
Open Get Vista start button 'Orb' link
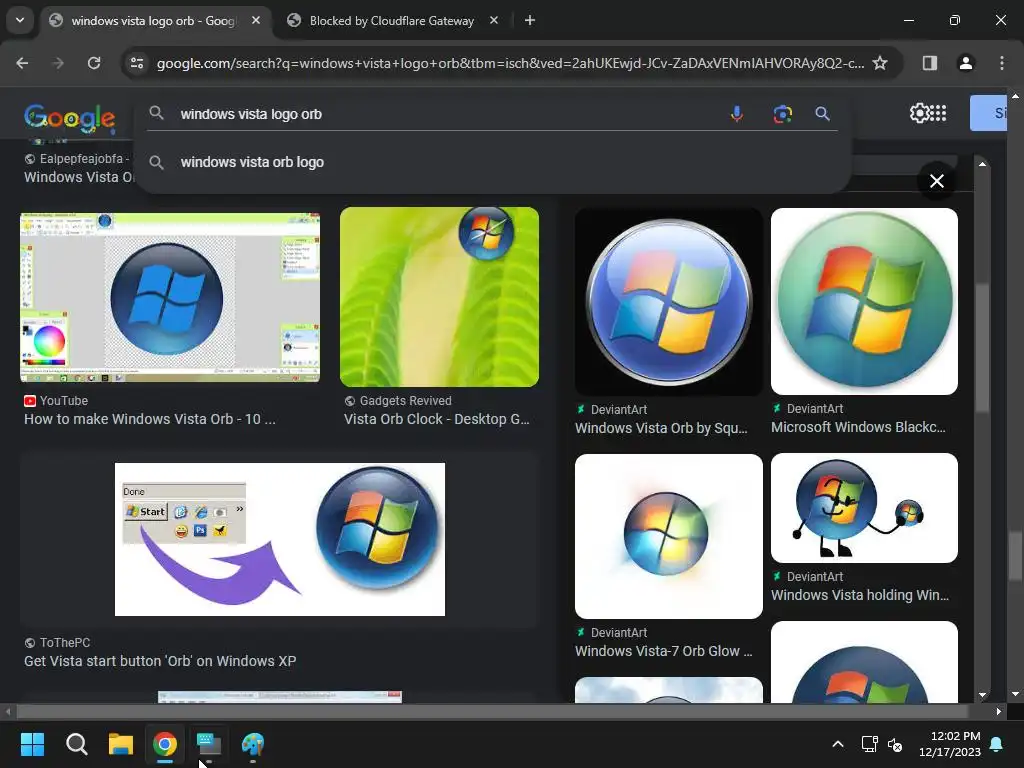(x=160, y=661)
